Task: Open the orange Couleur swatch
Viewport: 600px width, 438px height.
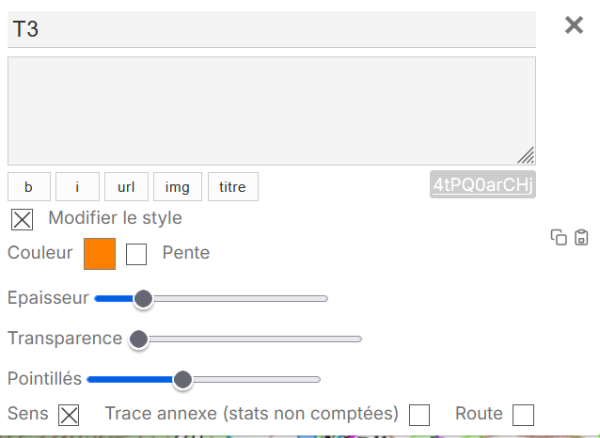Action: click(x=100, y=253)
